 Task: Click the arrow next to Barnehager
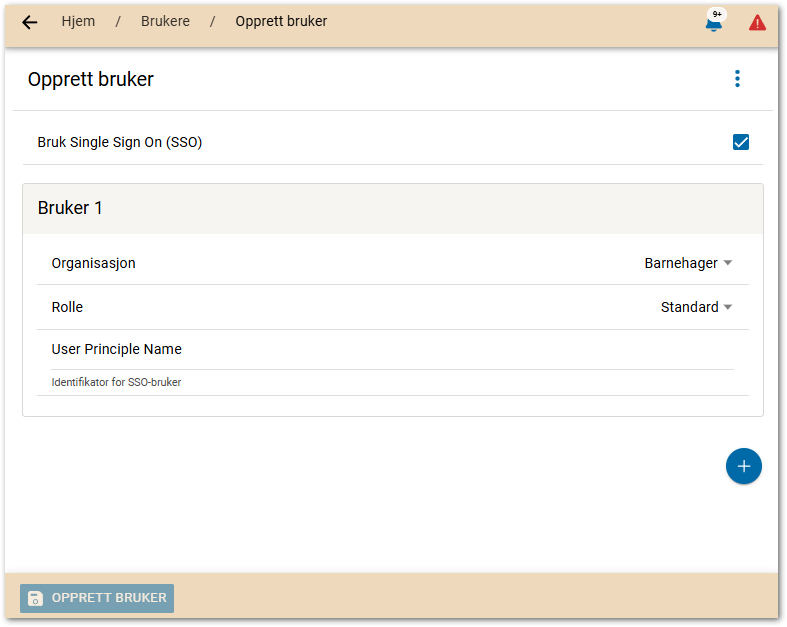pyautogui.click(x=728, y=263)
